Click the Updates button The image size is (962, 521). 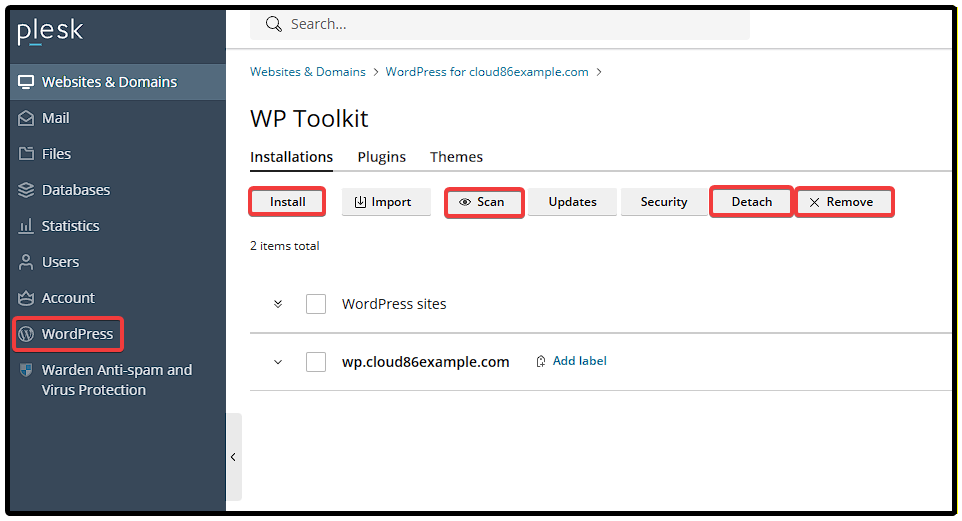tap(572, 202)
